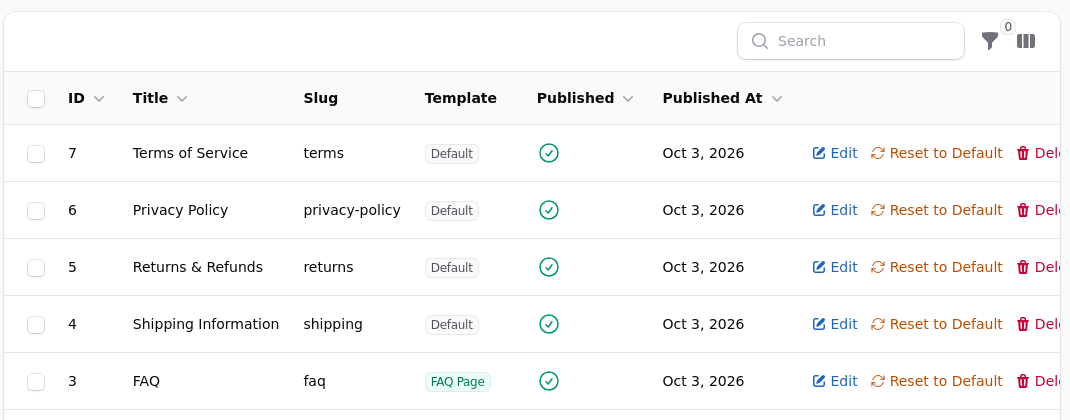Check the Shipping Information row checkbox
The image size is (1070, 420).
[x=36, y=324]
